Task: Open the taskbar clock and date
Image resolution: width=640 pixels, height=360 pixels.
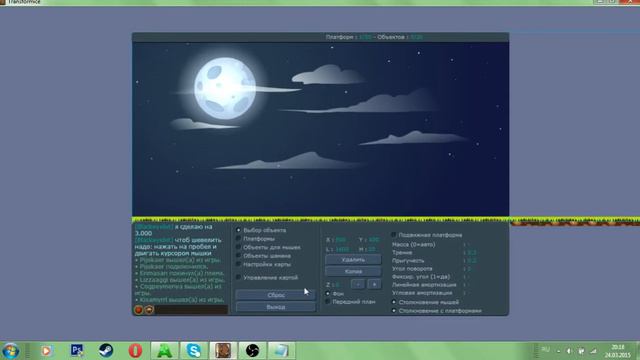Action: pyautogui.click(x=618, y=351)
